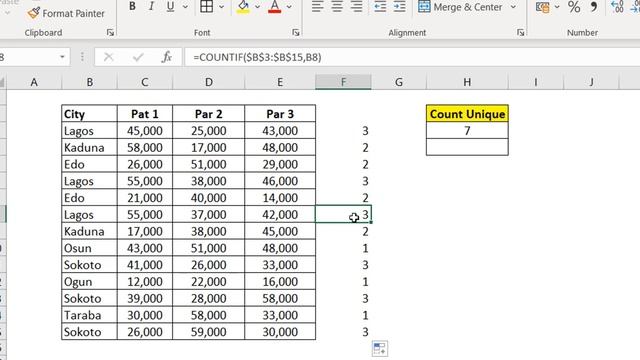The width and height of the screenshot is (640, 360).
Task: Click the Accounting Number Format icon
Action: pyautogui.click(x=542, y=7)
